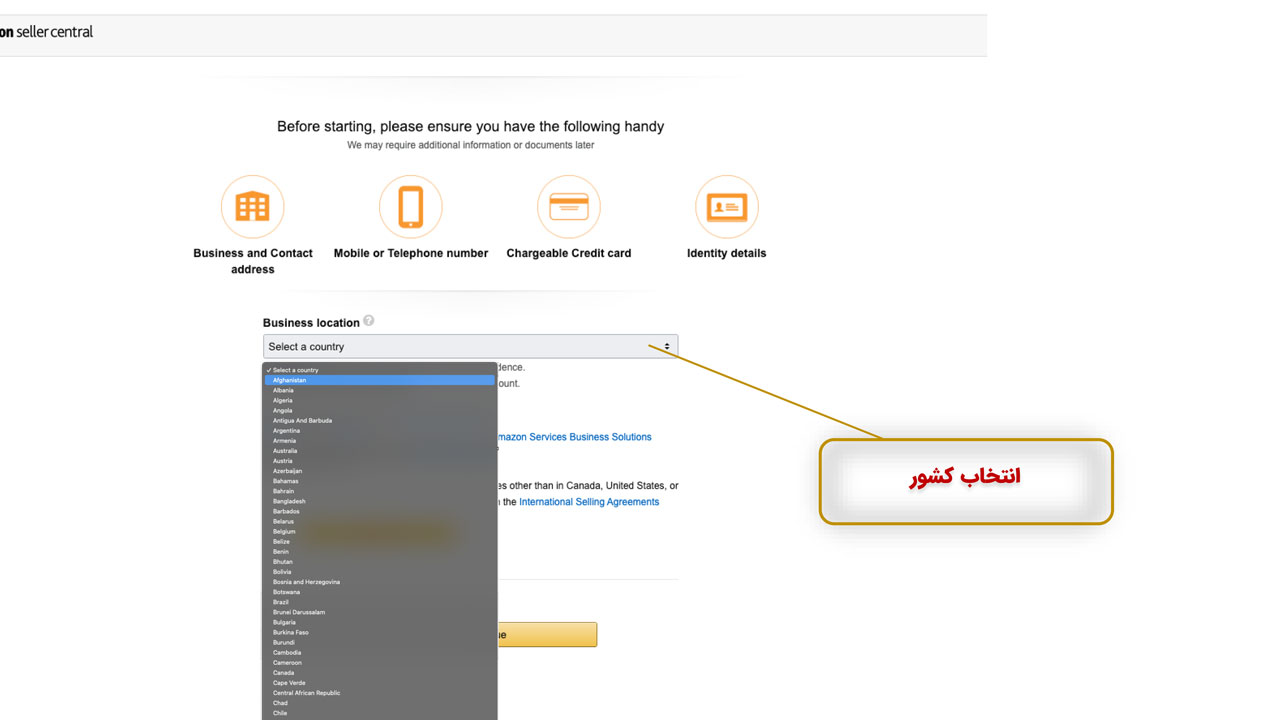
Task: Click the 'Business location' label text
Action: pos(311,322)
